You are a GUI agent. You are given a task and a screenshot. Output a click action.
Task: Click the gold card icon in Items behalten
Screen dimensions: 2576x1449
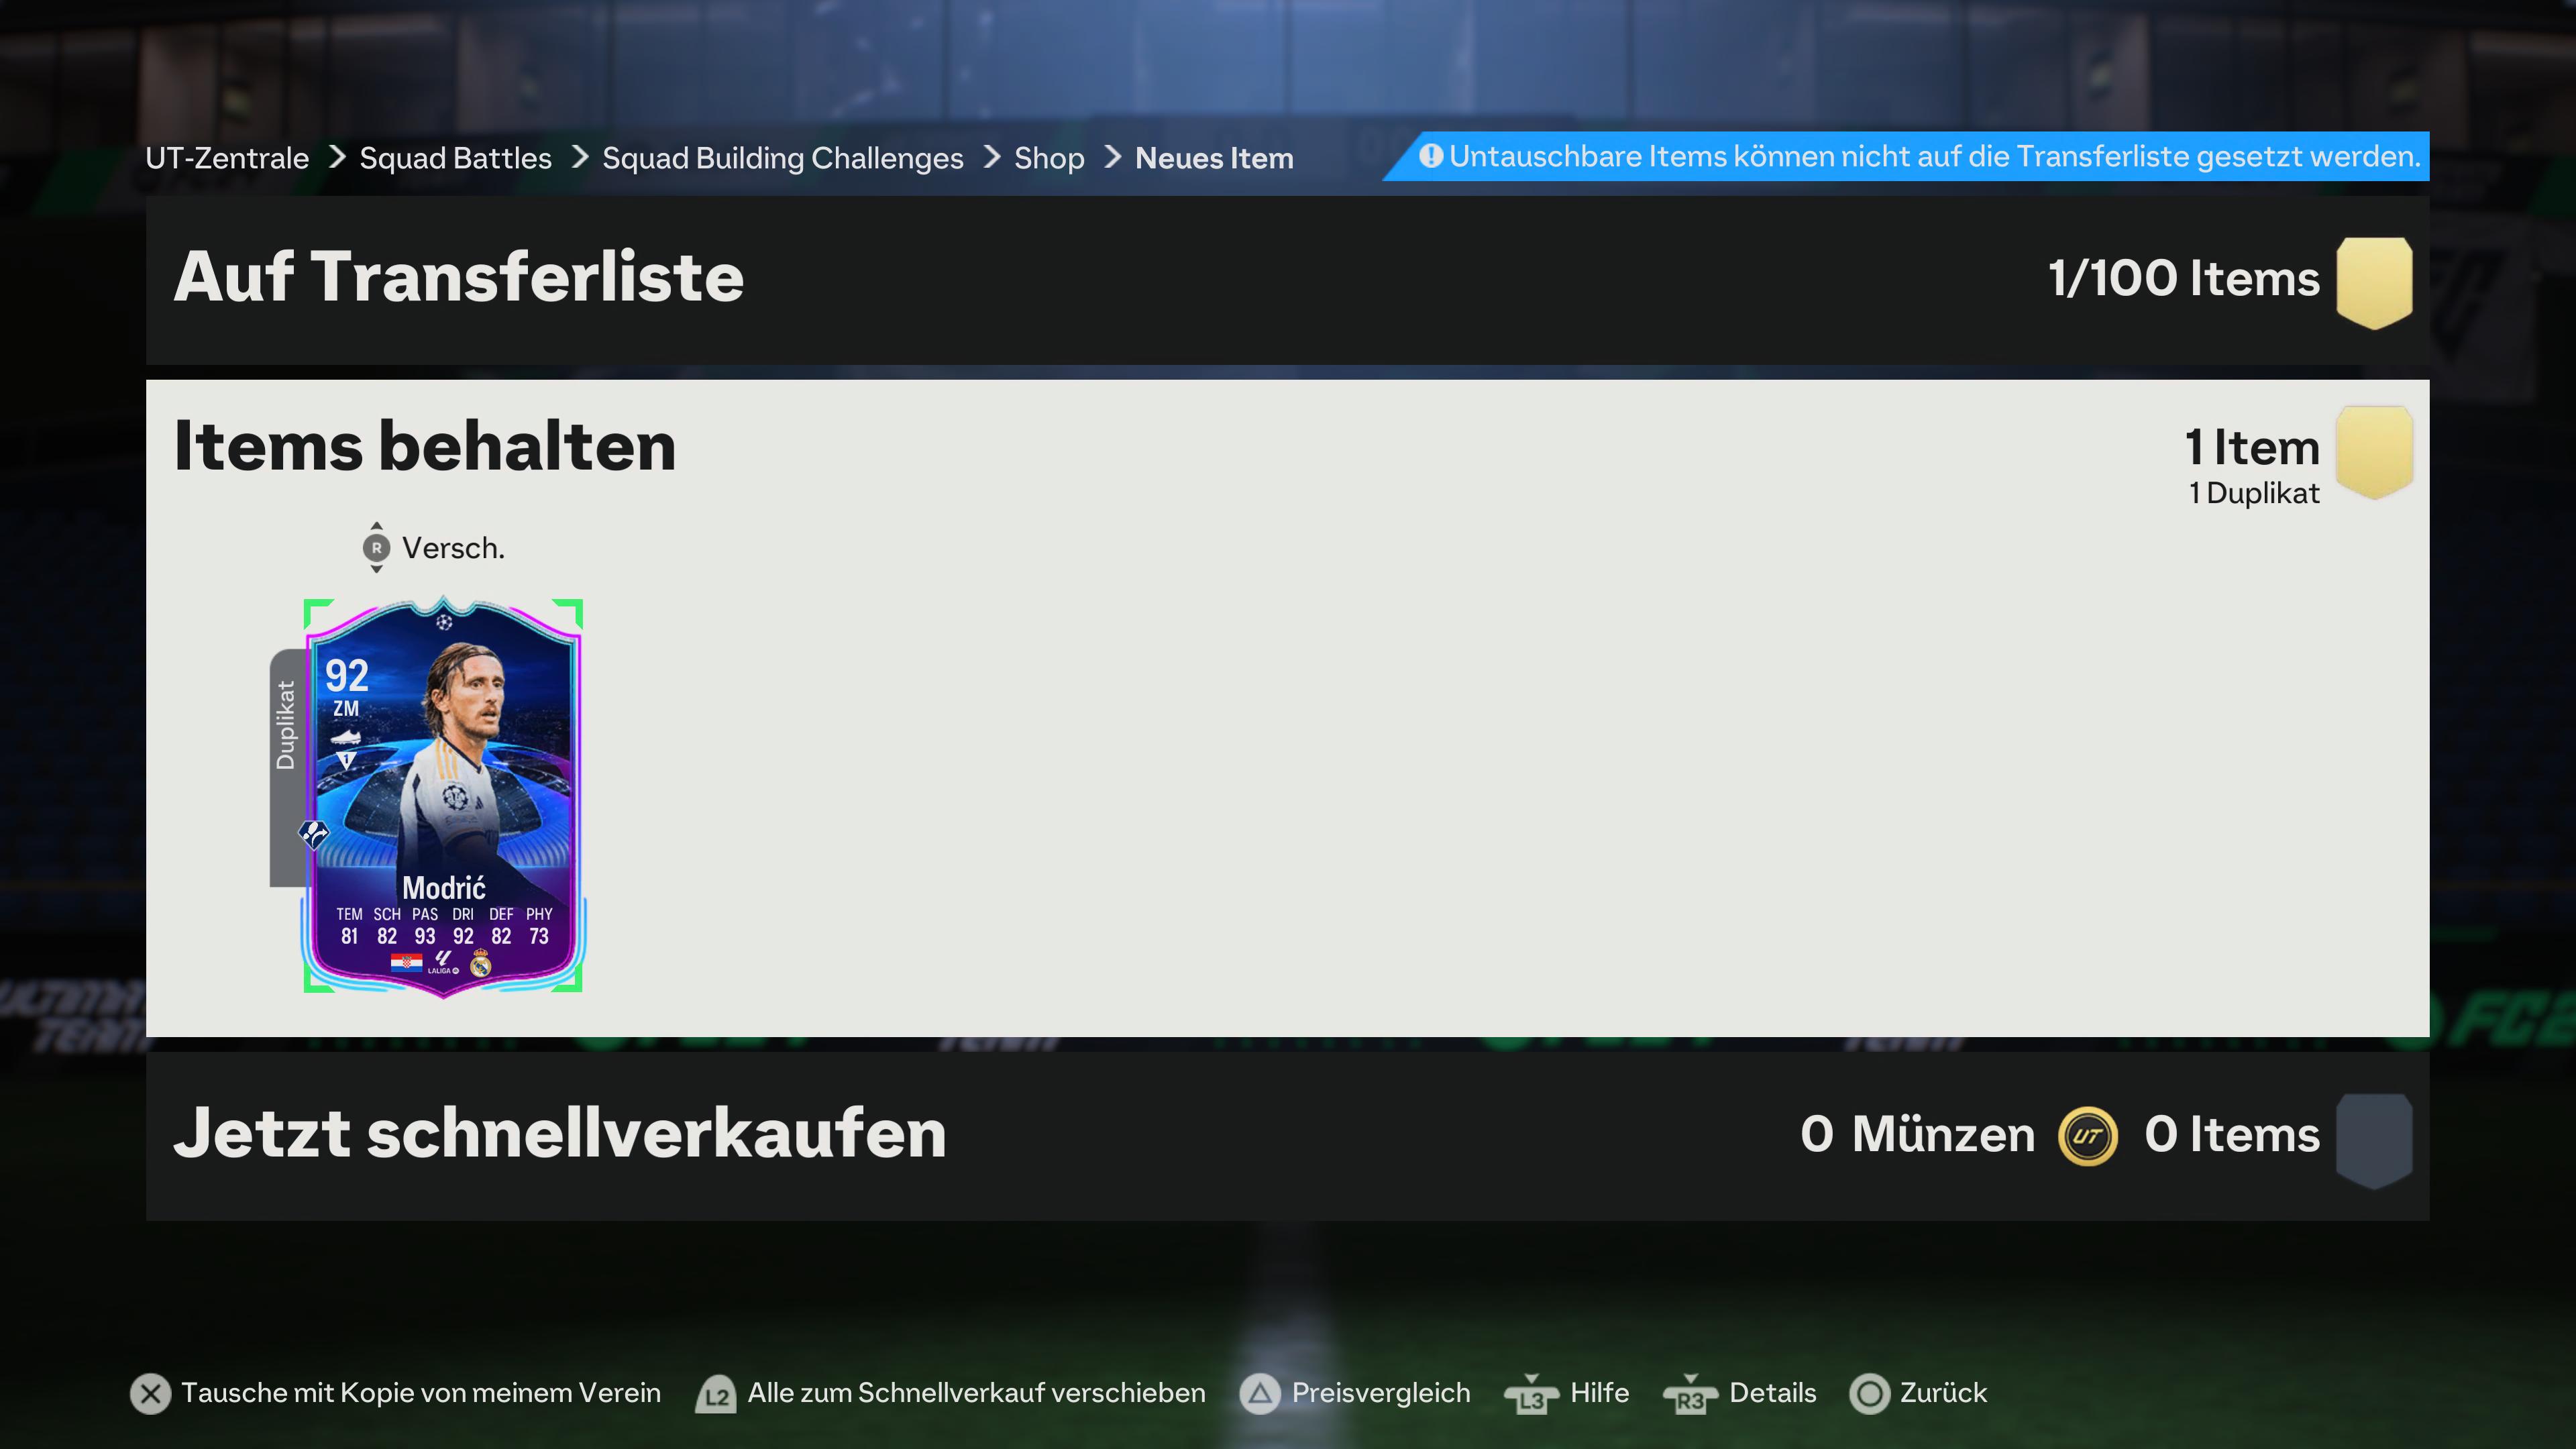pyautogui.click(x=2374, y=452)
